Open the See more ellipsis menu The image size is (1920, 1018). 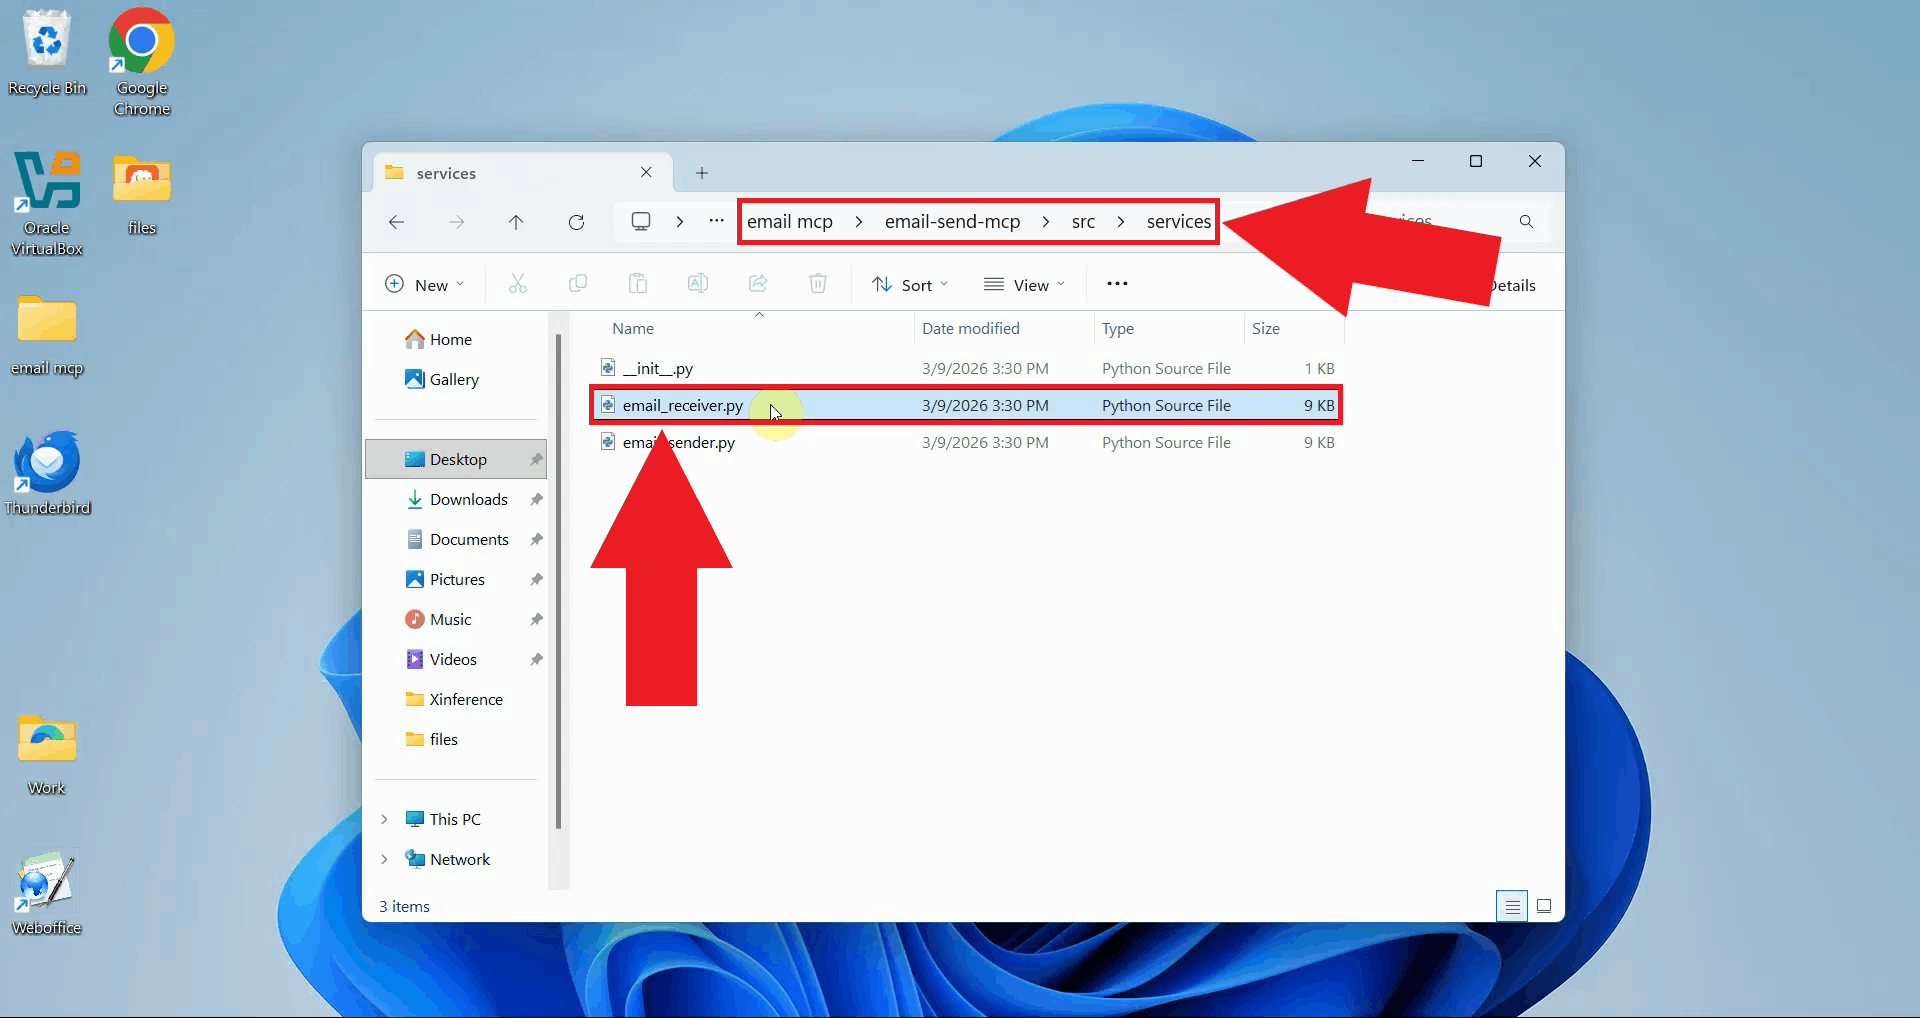click(1117, 284)
